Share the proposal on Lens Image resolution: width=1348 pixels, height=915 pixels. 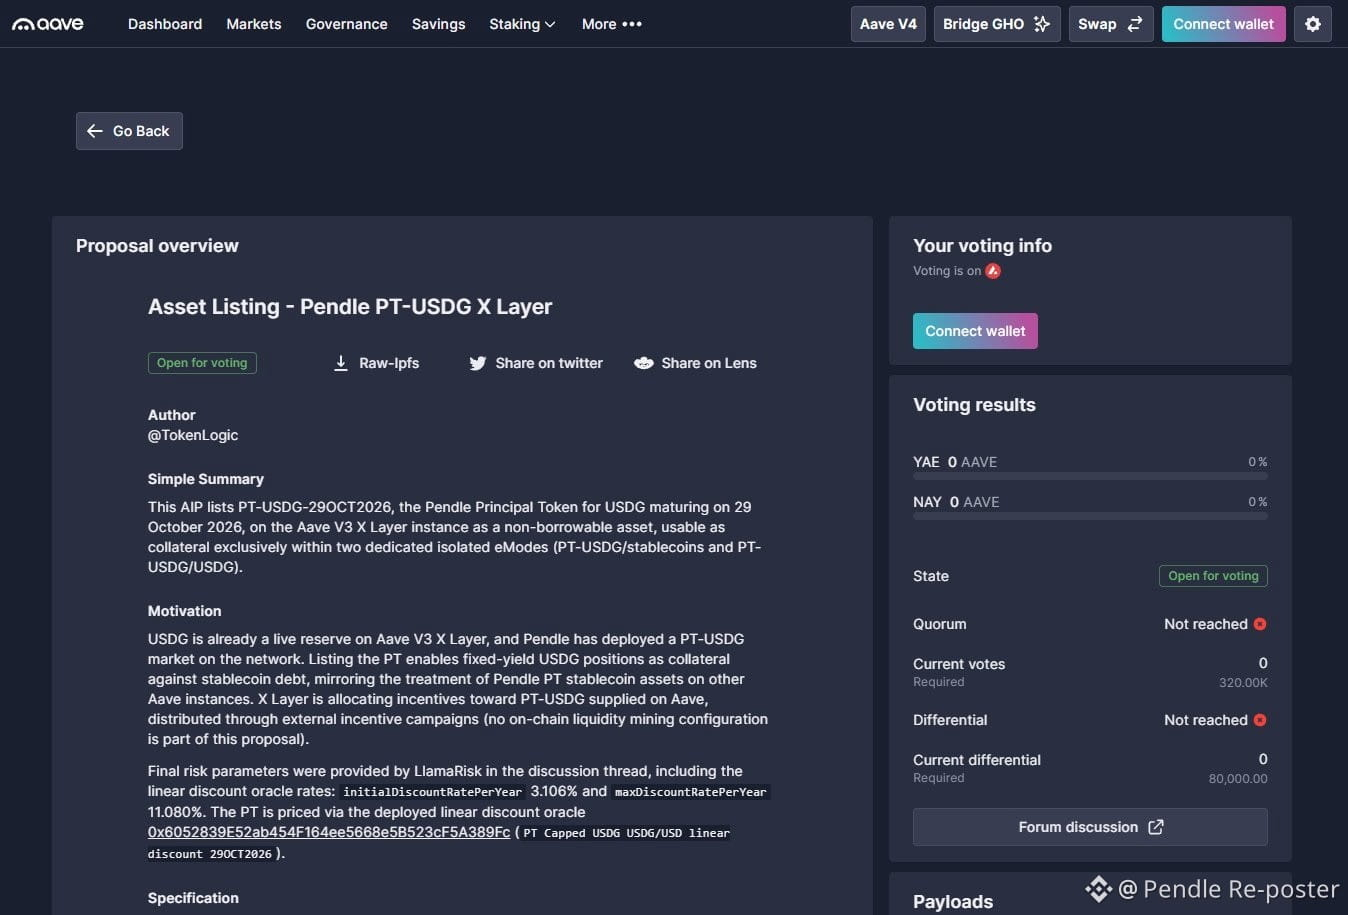tap(695, 363)
